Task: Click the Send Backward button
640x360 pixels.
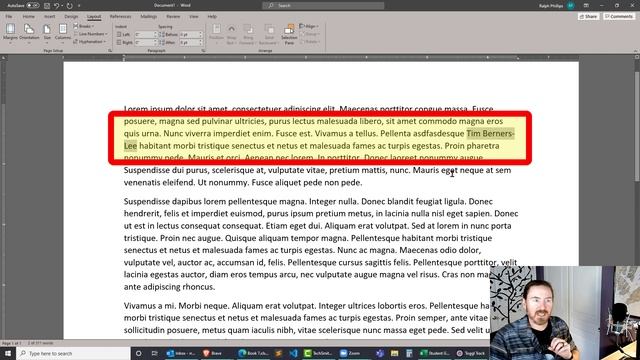Action: [x=269, y=33]
